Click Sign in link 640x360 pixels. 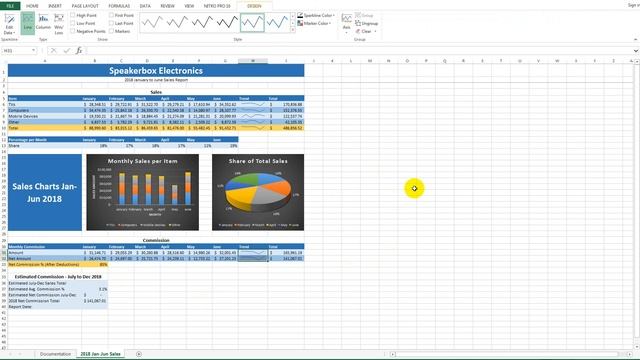pos(633,5)
